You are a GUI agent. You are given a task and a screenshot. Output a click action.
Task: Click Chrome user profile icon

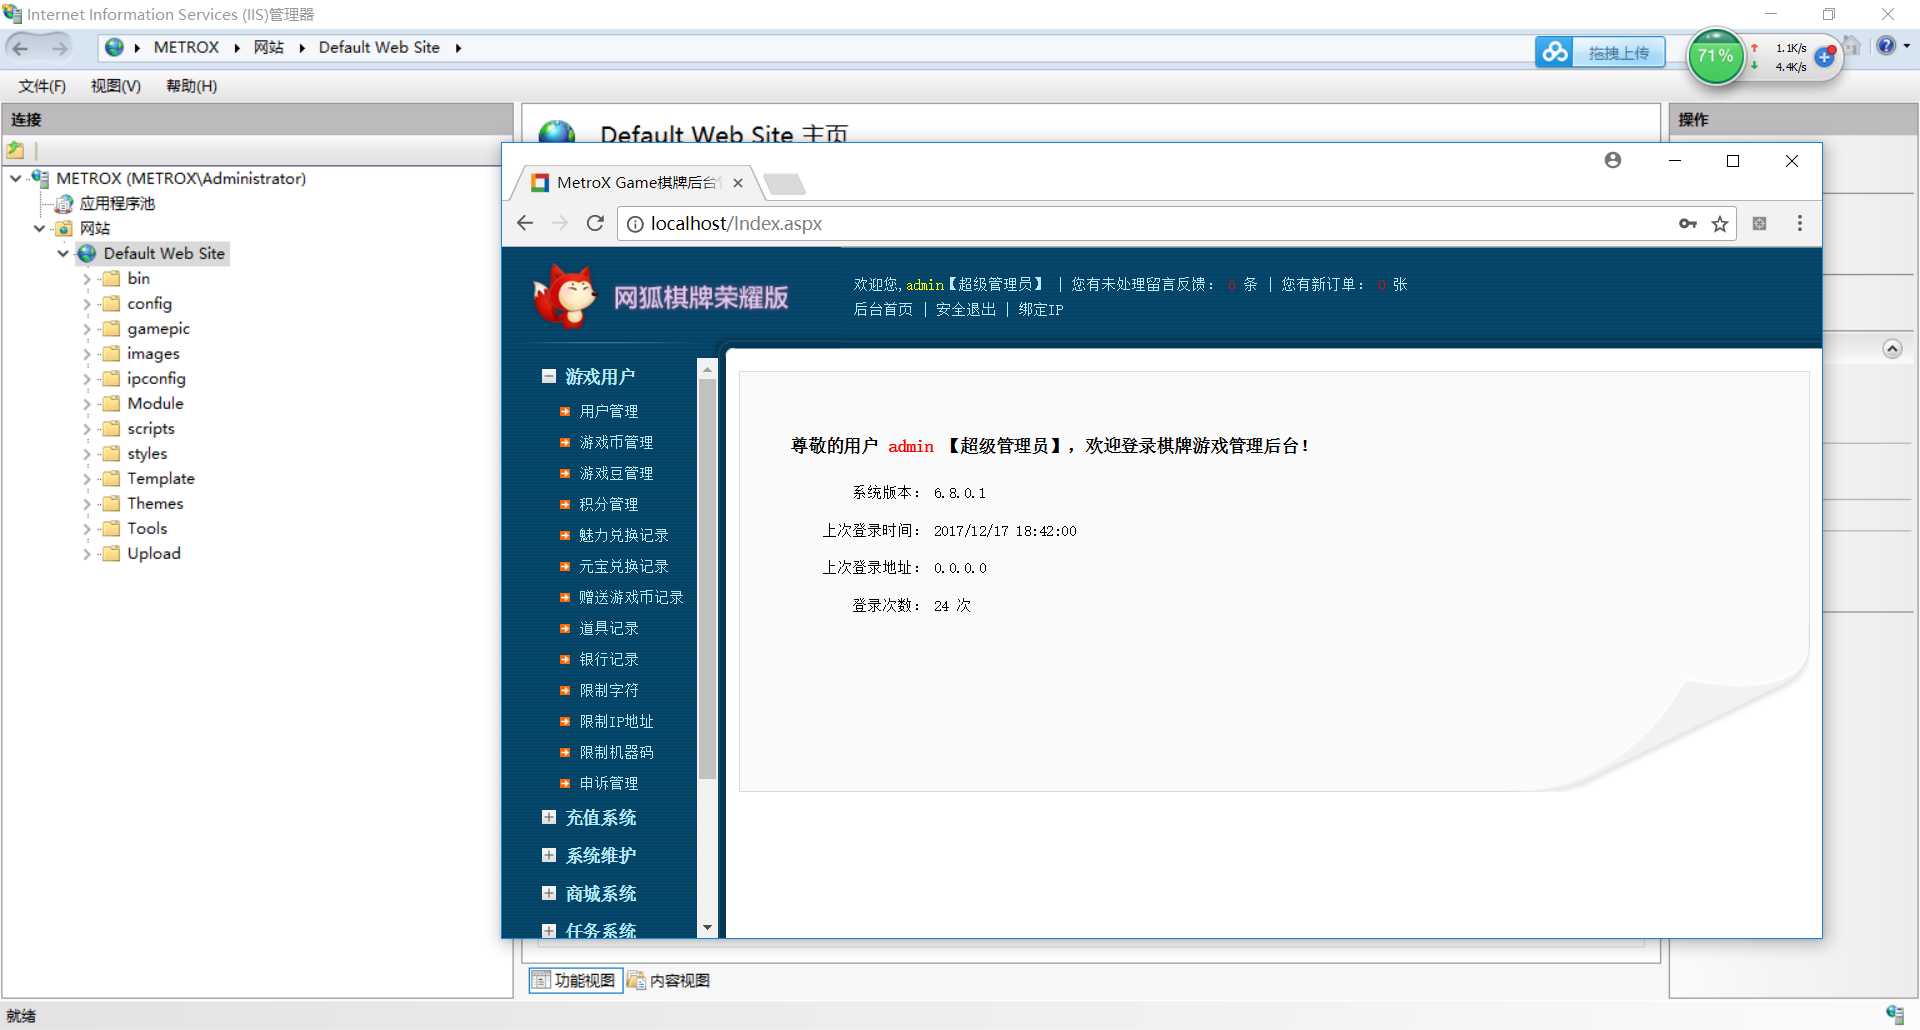pos(1613,160)
